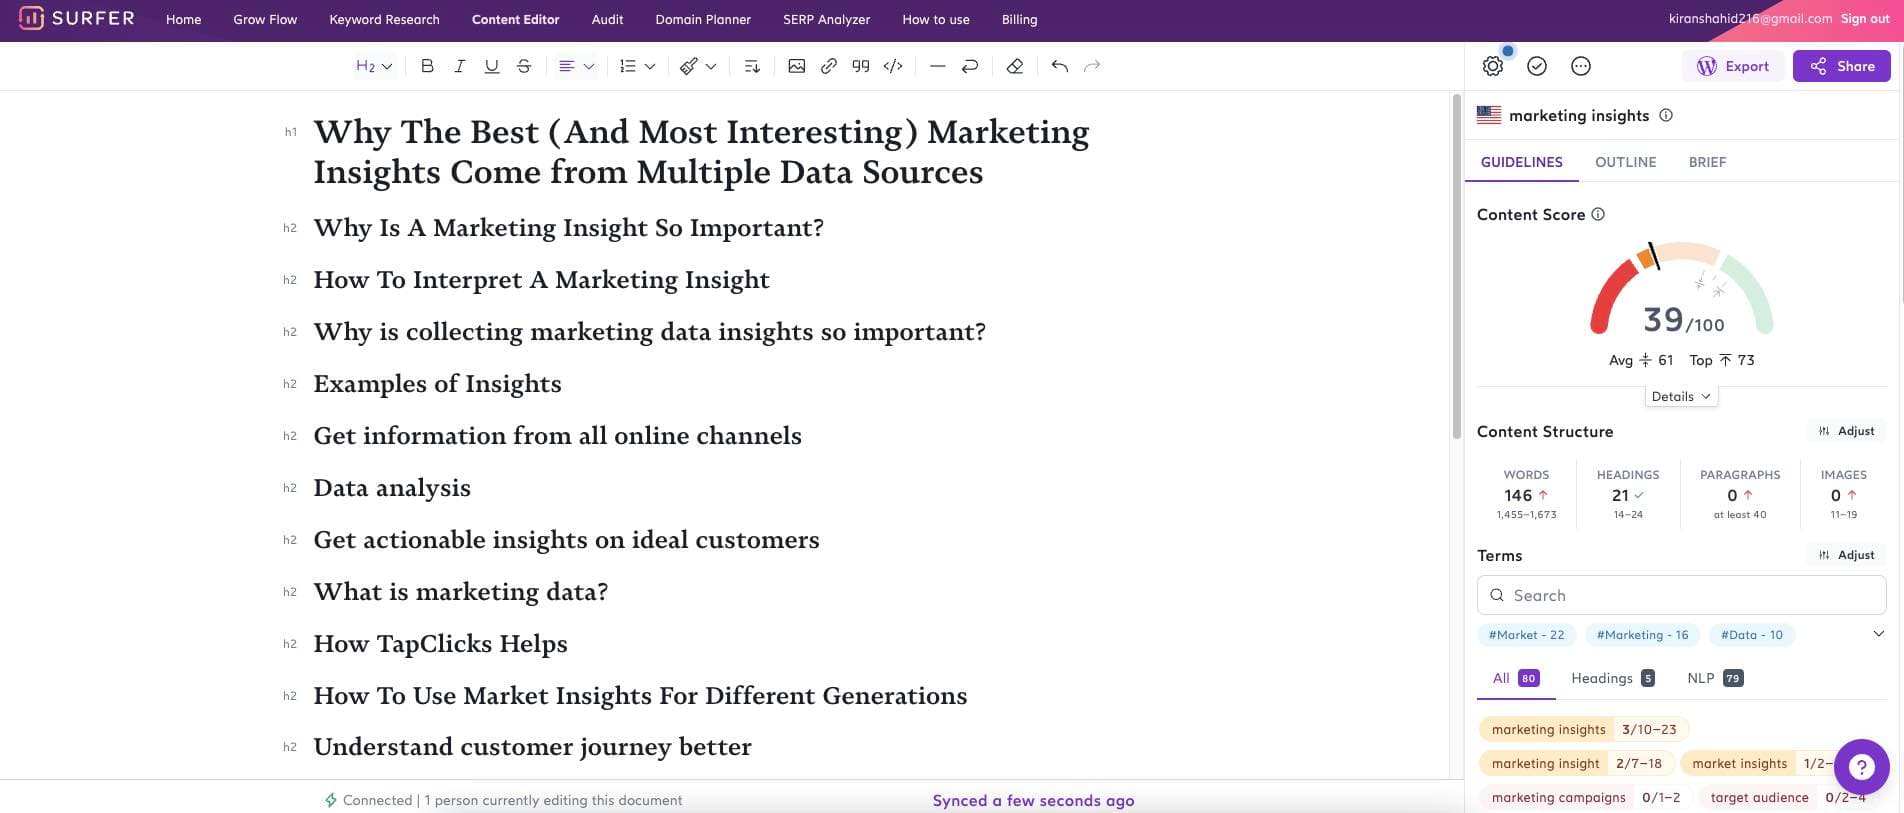Viewport: 1904px width, 813px height.
Task: Open the H2 heading style dropdown
Action: click(374, 66)
